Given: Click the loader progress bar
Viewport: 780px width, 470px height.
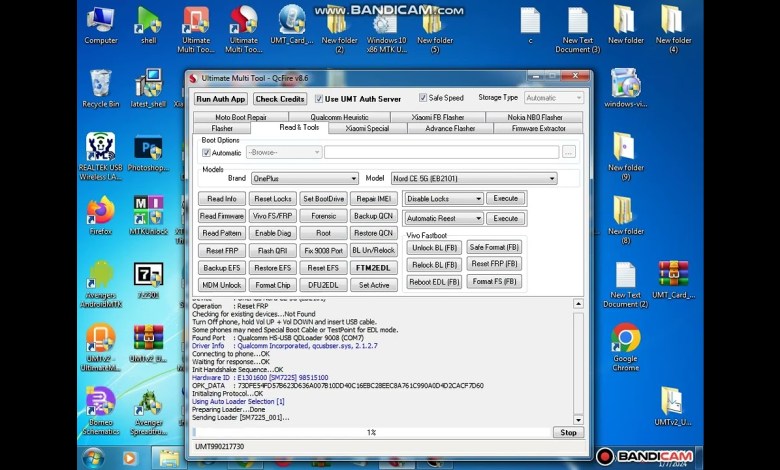Looking at the screenshot, I should [x=372, y=433].
